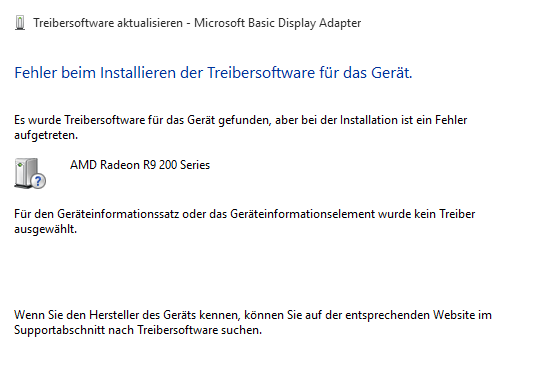The height and width of the screenshot is (379, 549).
Task: Click the line starting 'Wenn Sie den Hersteller'
Action: tap(253, 315)
